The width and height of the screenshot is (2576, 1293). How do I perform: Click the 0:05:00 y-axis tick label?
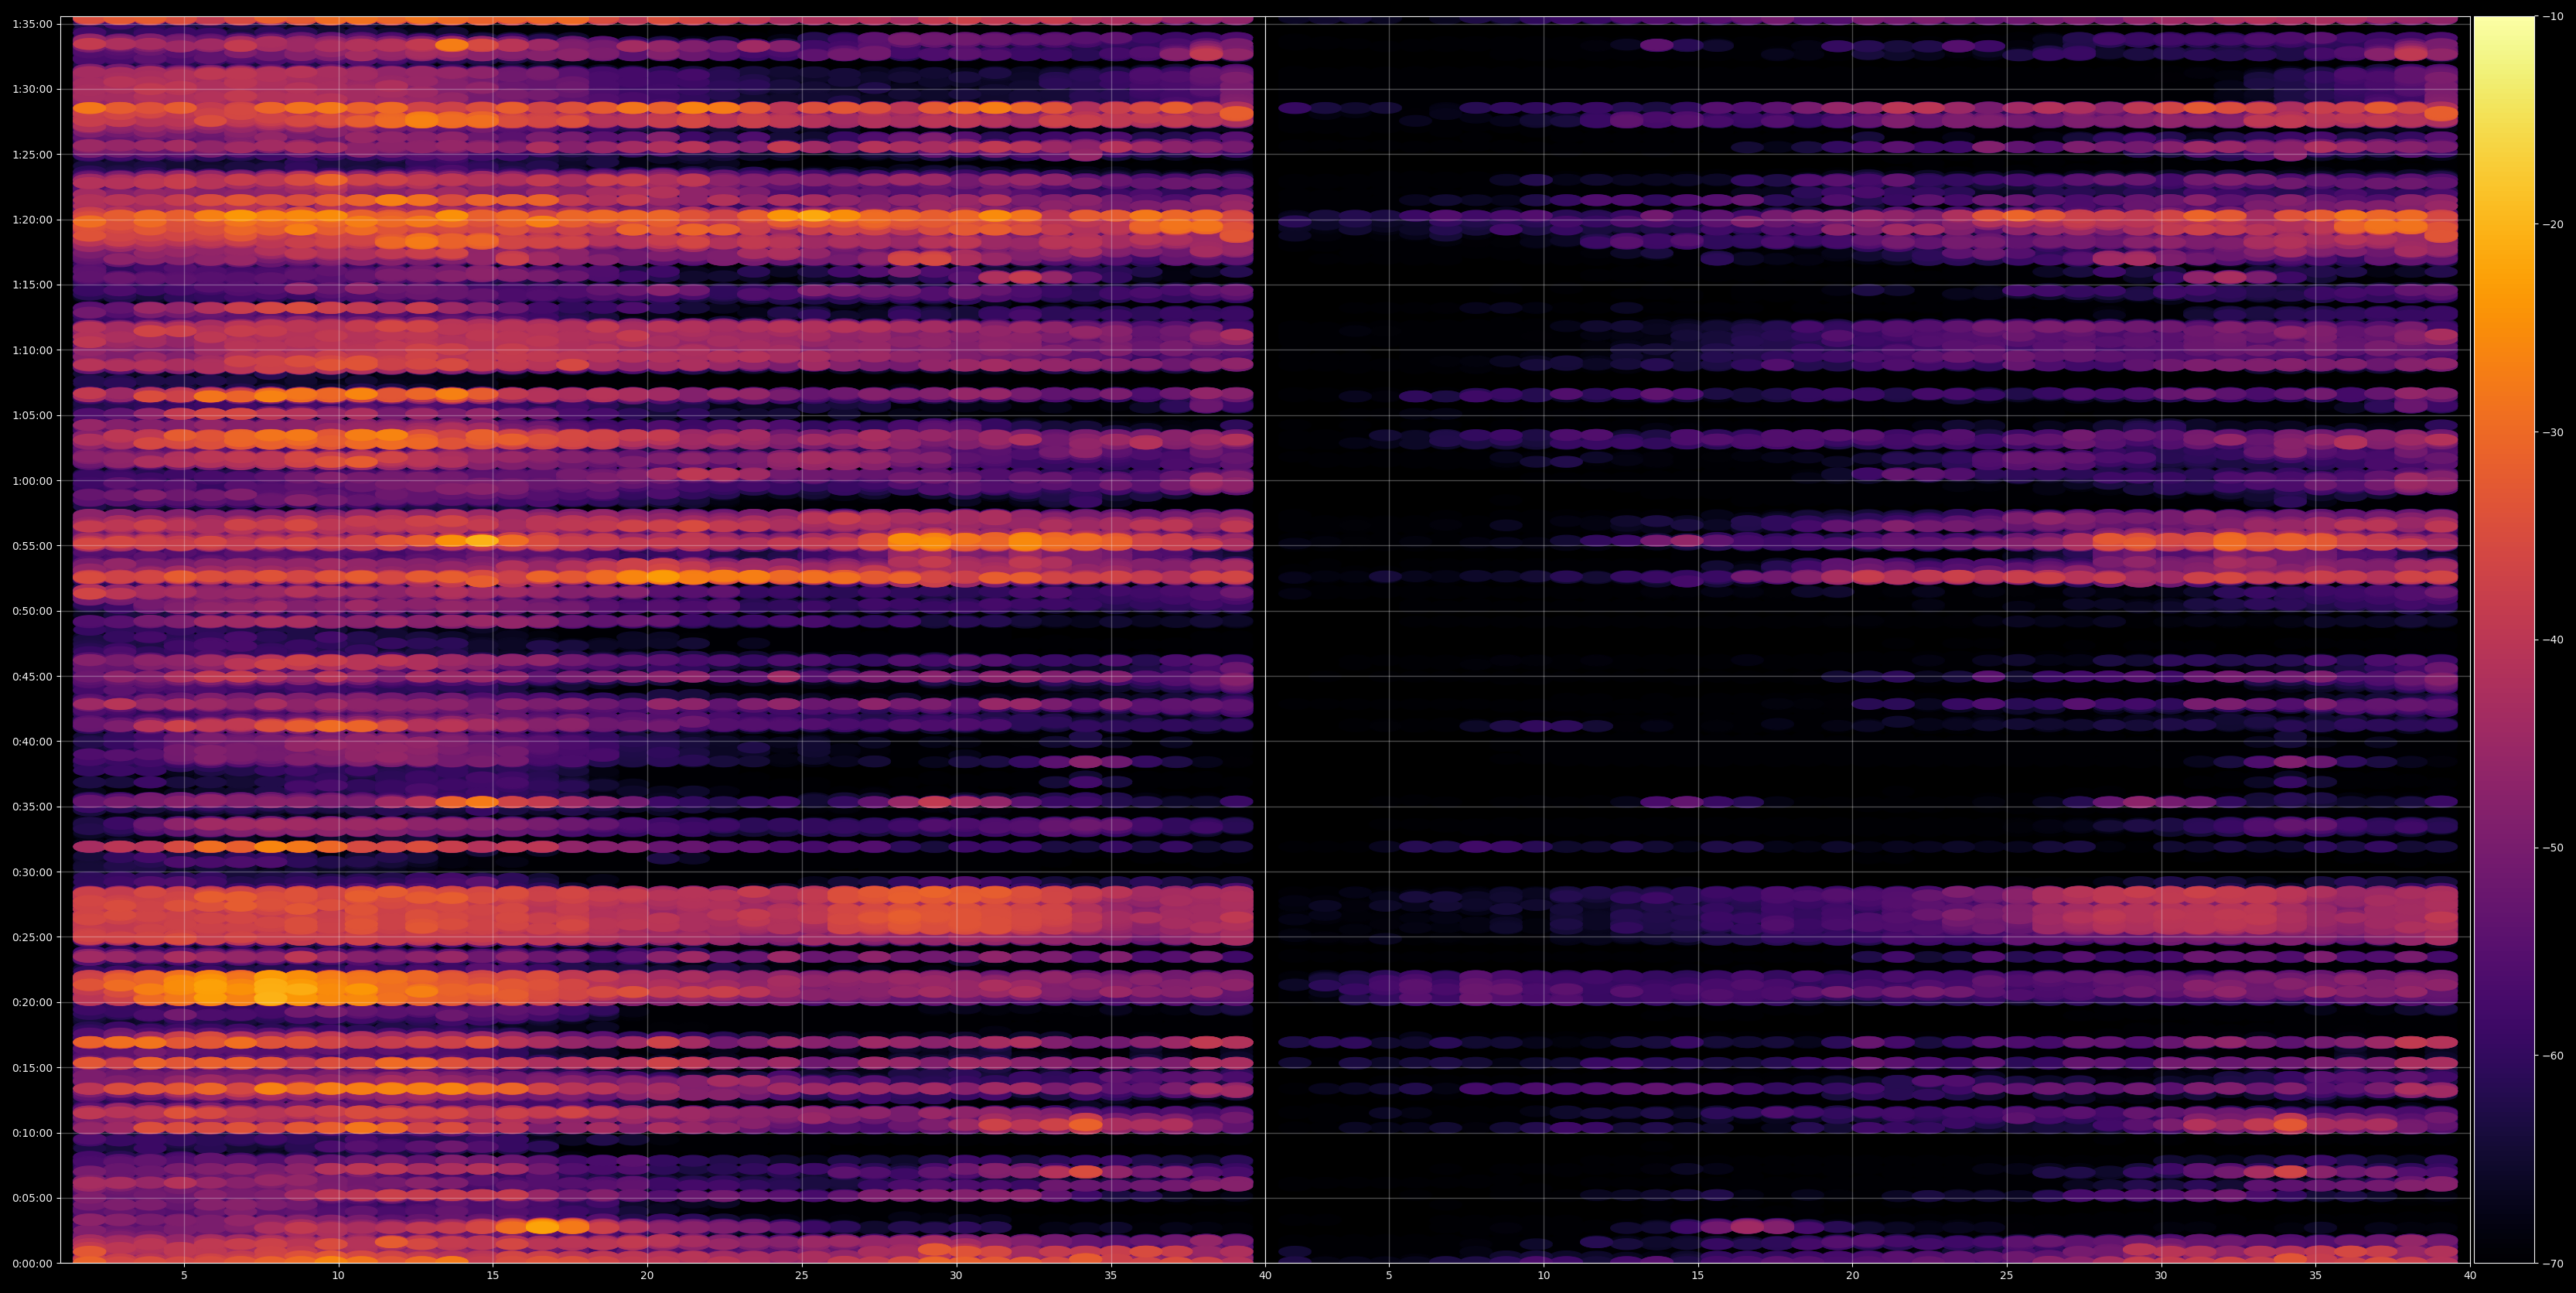tap(32, 1198)
